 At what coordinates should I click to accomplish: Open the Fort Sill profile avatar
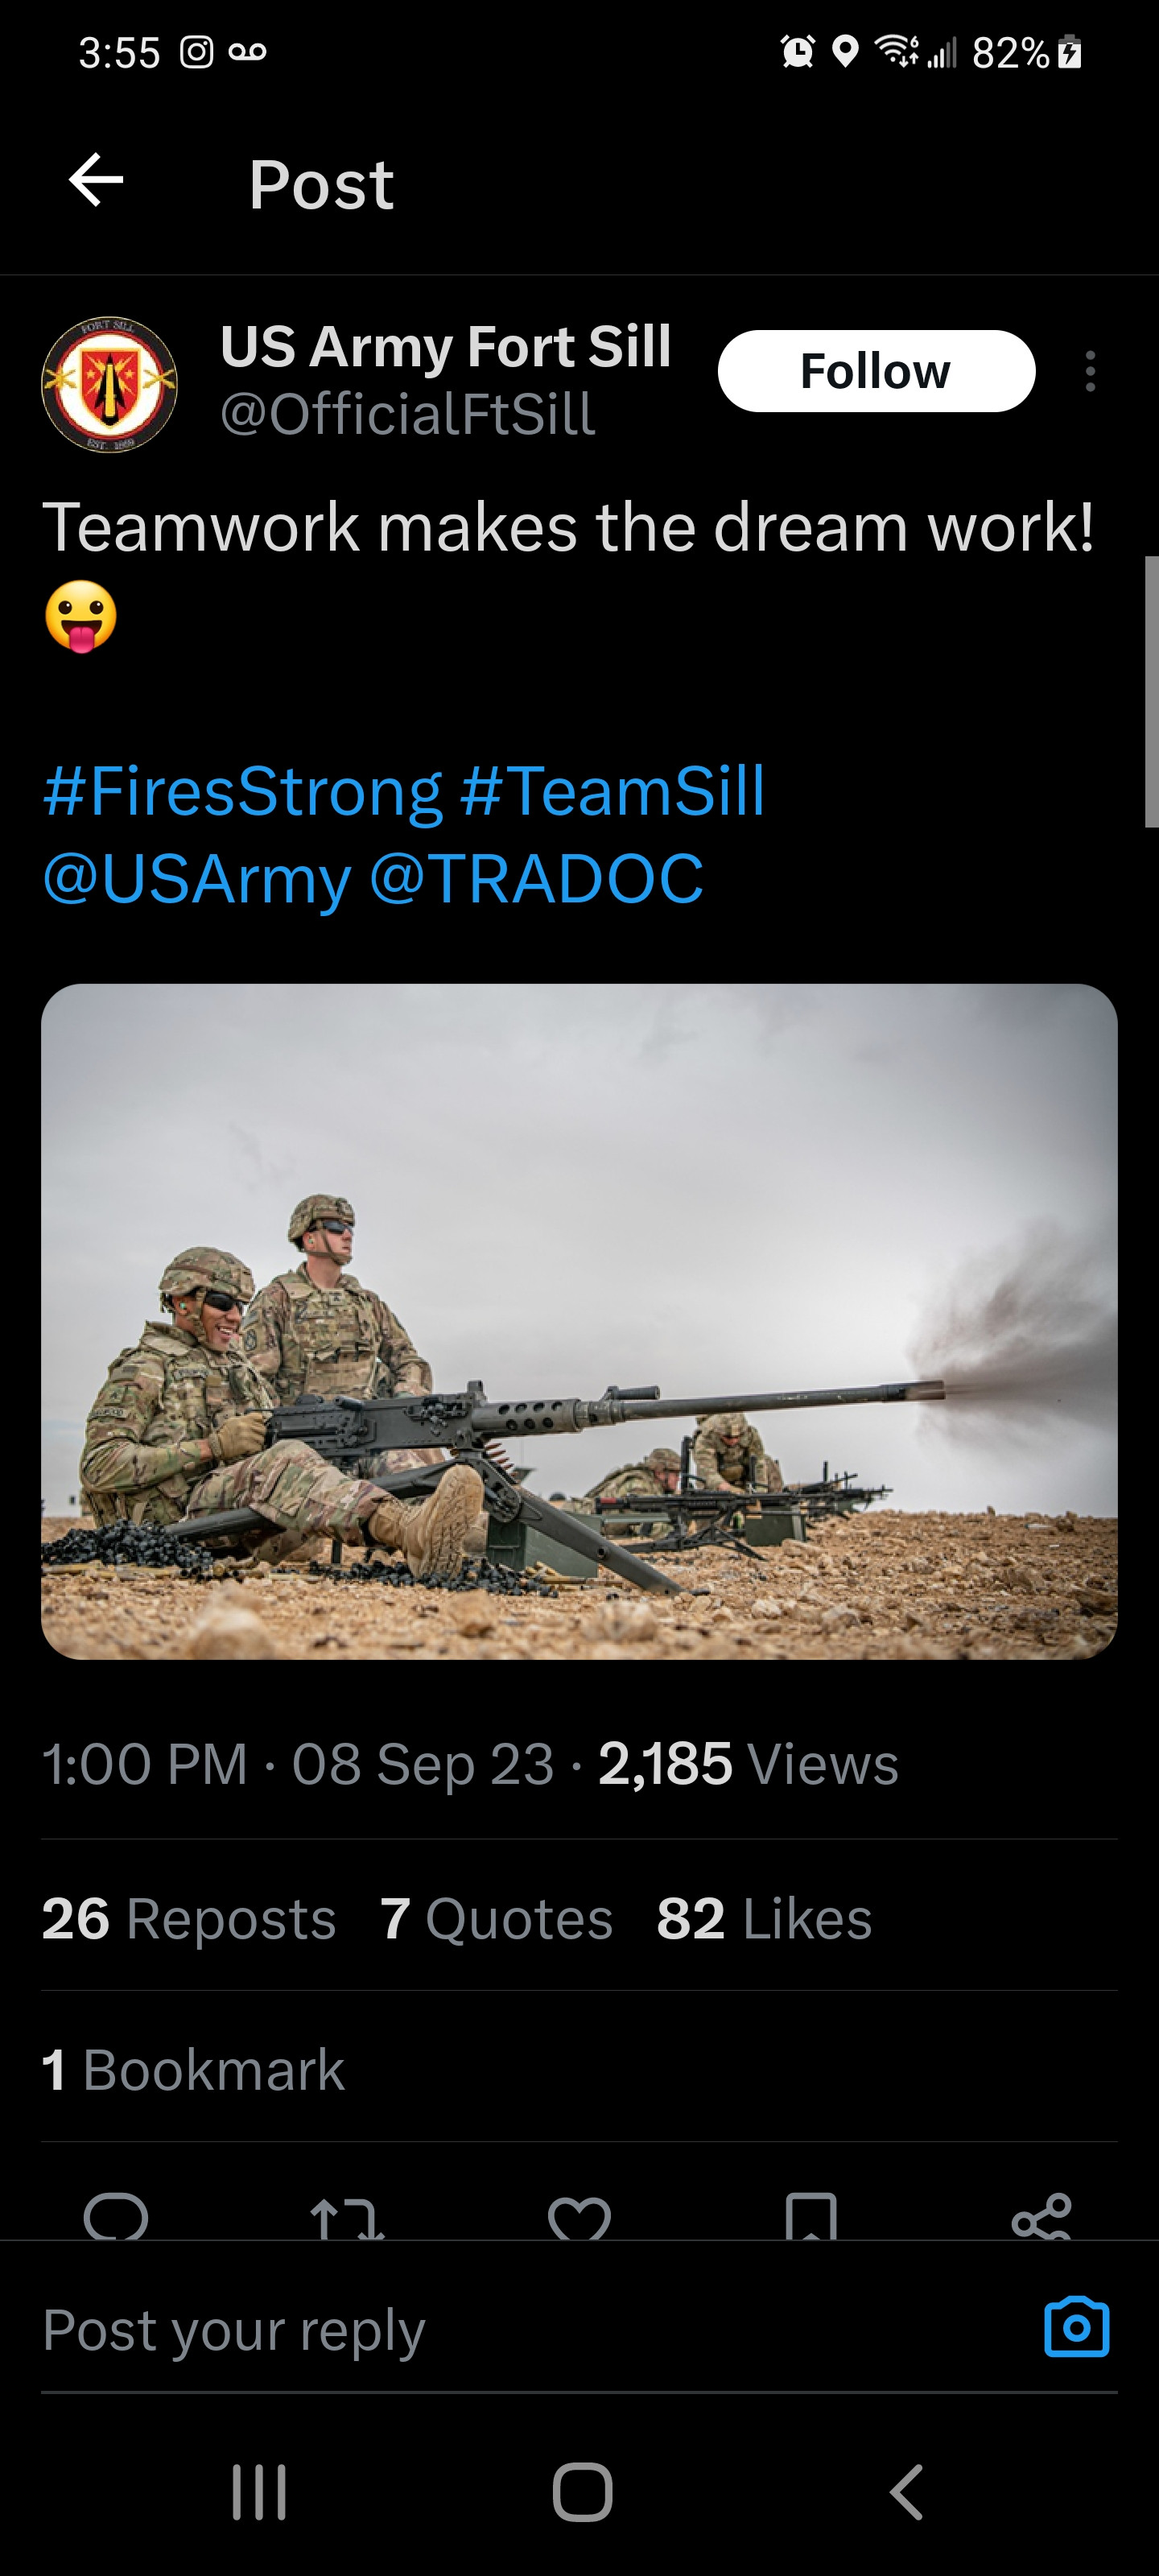109,385
